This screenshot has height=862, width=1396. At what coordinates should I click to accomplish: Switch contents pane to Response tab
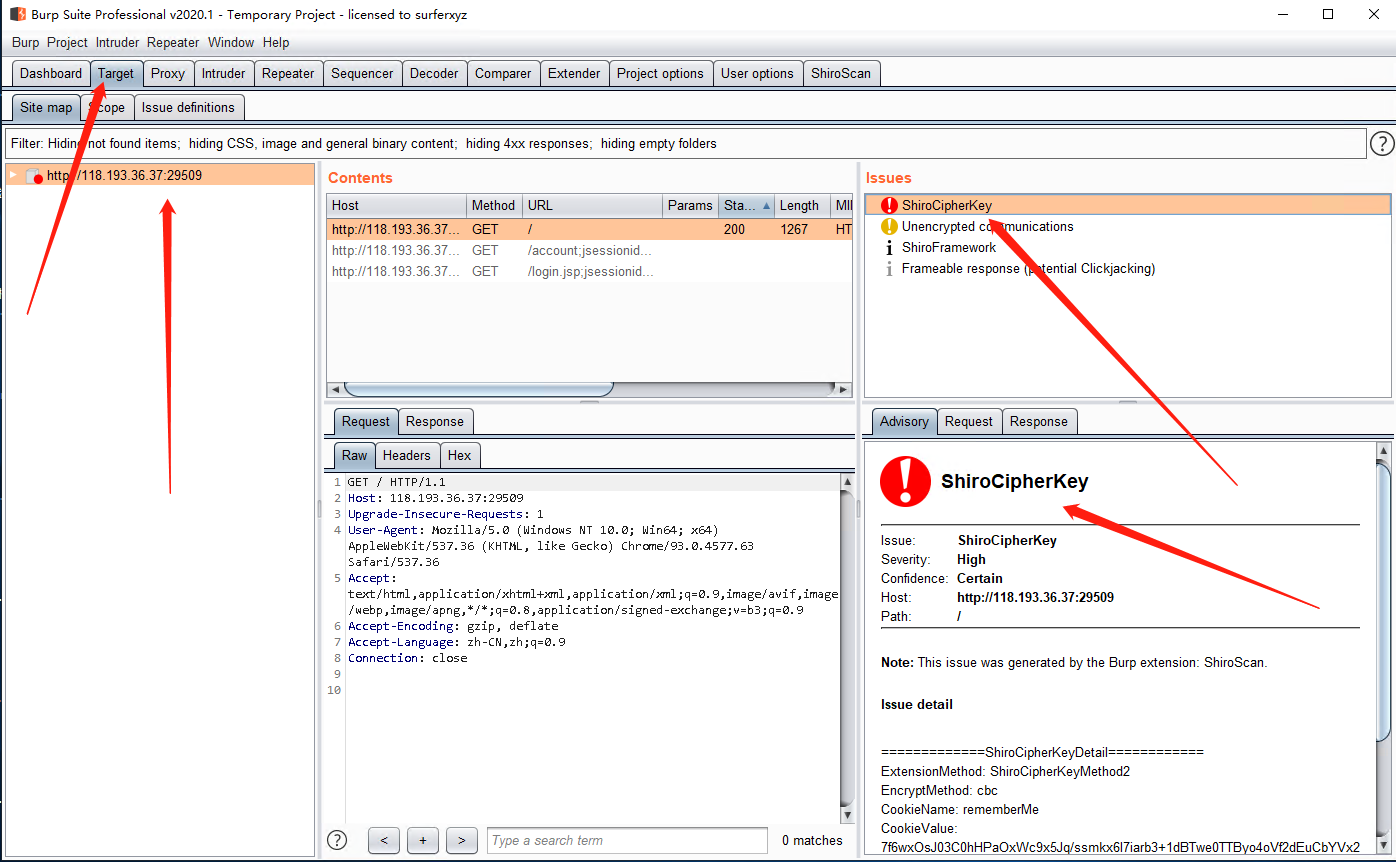click(435, 421)
